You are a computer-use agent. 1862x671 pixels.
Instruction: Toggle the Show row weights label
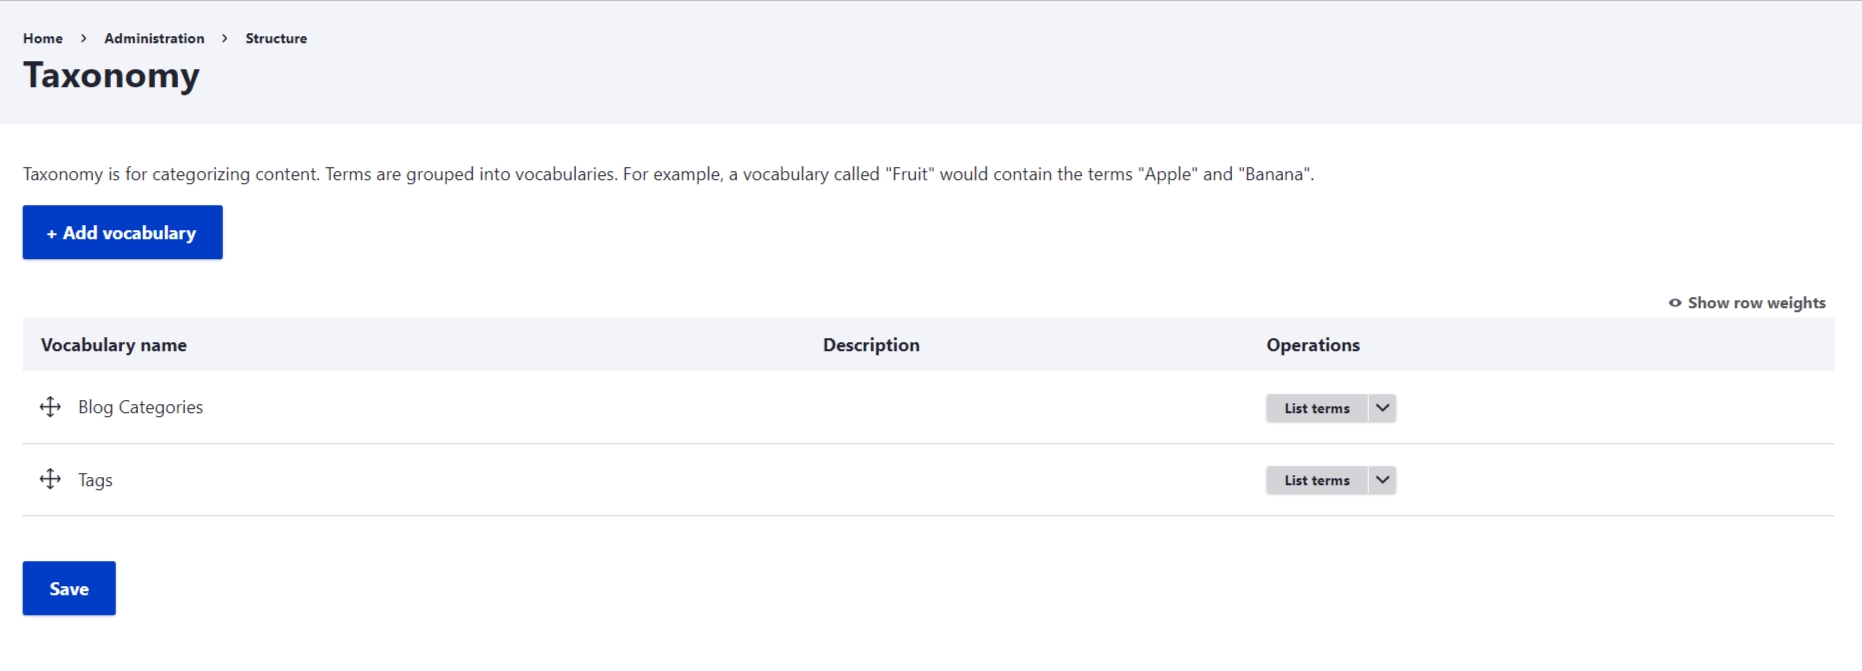coord(1756,303)
